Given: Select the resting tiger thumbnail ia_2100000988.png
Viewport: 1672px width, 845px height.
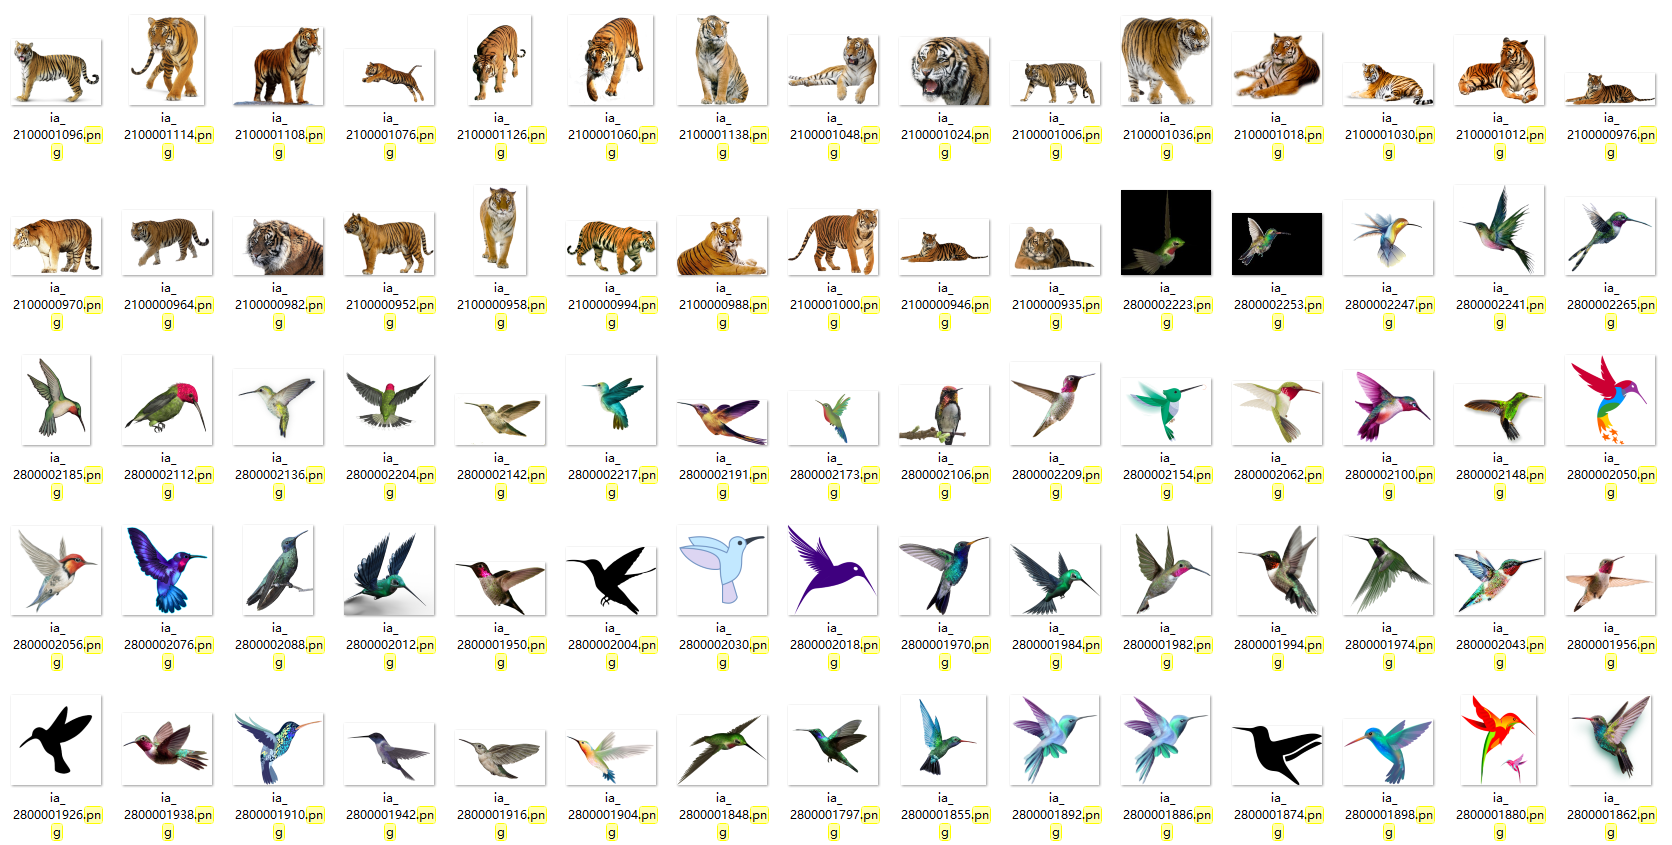Looking at the screenshot, I should click(x=722, y=245).
